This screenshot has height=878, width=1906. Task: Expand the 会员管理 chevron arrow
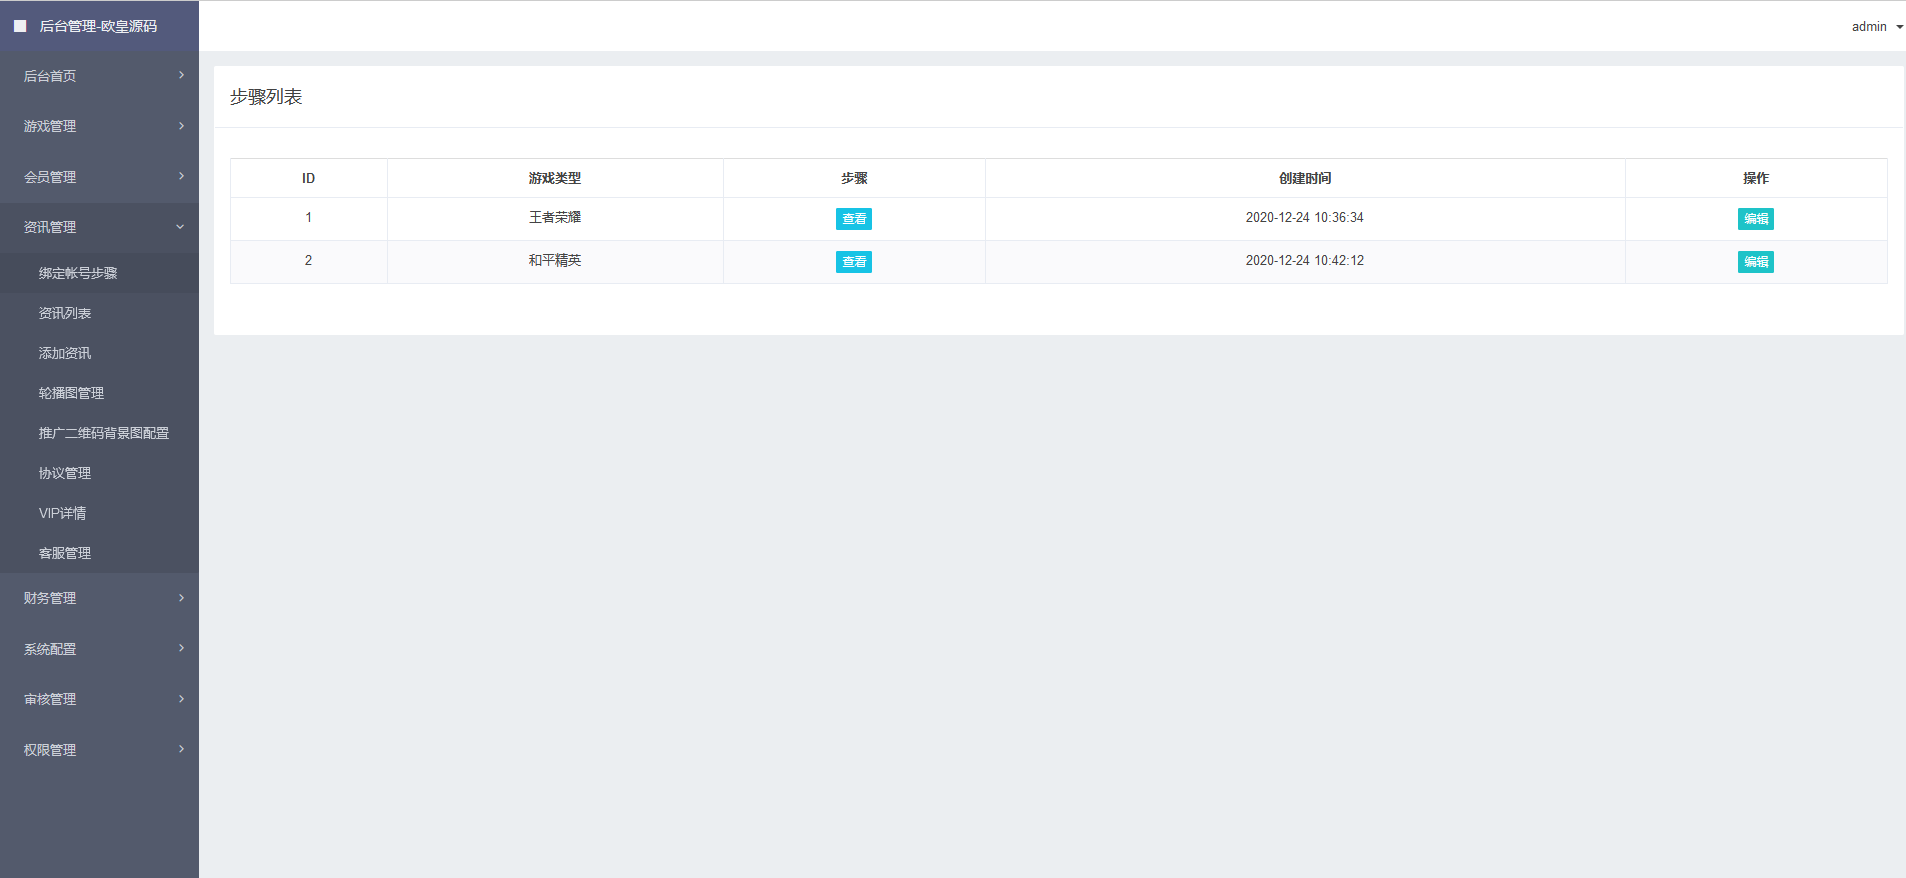(x=181, y=176)
